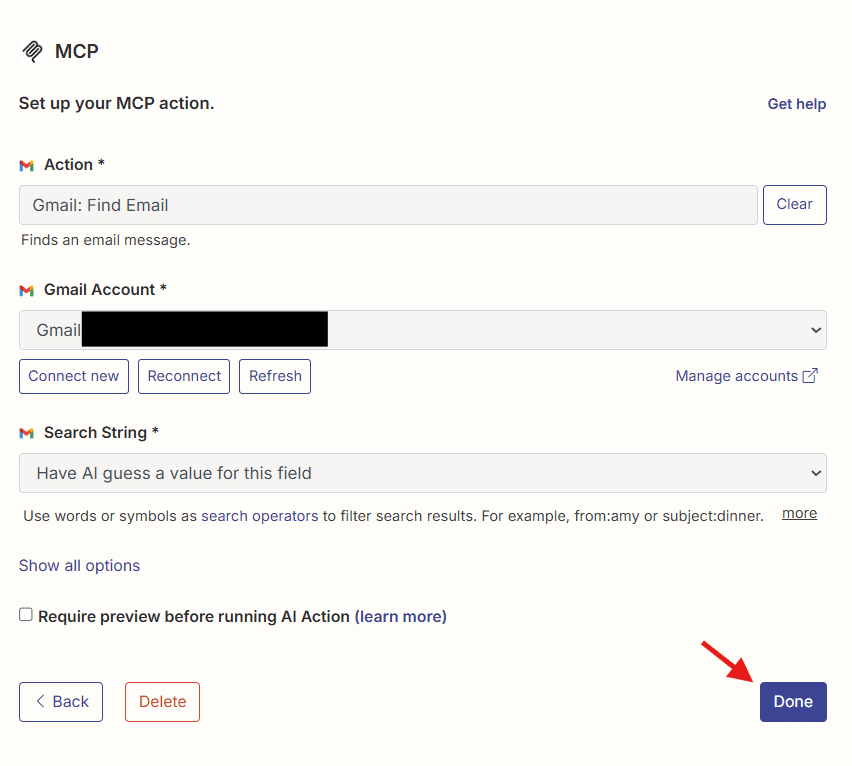Viewport: 852px width, 766px height.
Task: Click external link icon next to Manage accounts
Action: tap(811, 376)
